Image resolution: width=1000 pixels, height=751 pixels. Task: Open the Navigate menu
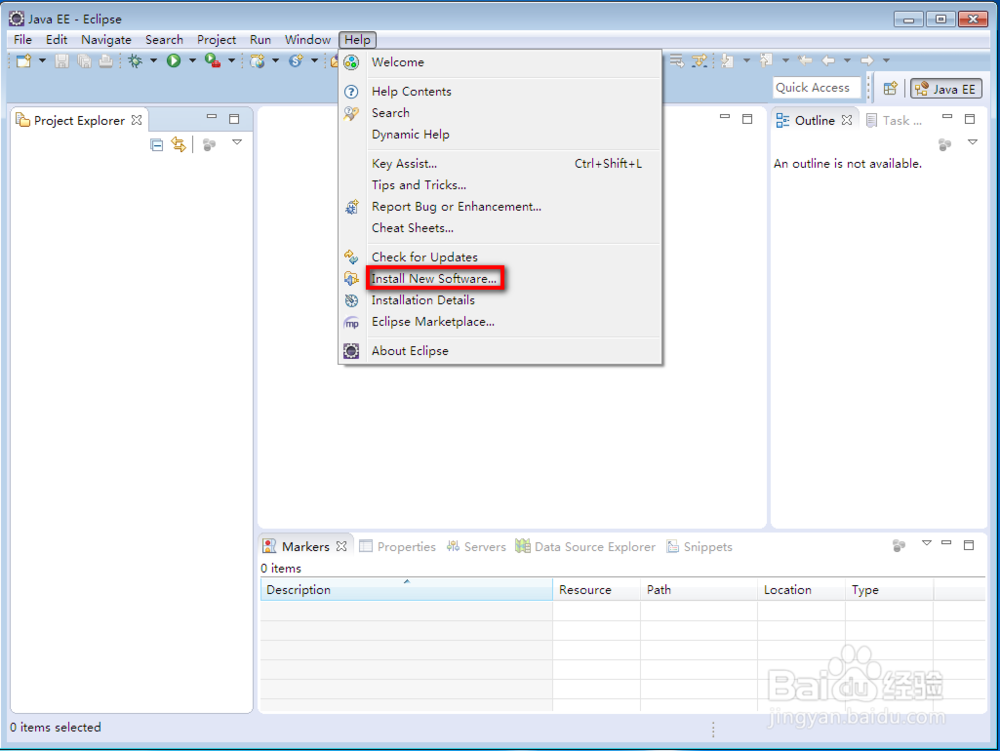(106, 40)
